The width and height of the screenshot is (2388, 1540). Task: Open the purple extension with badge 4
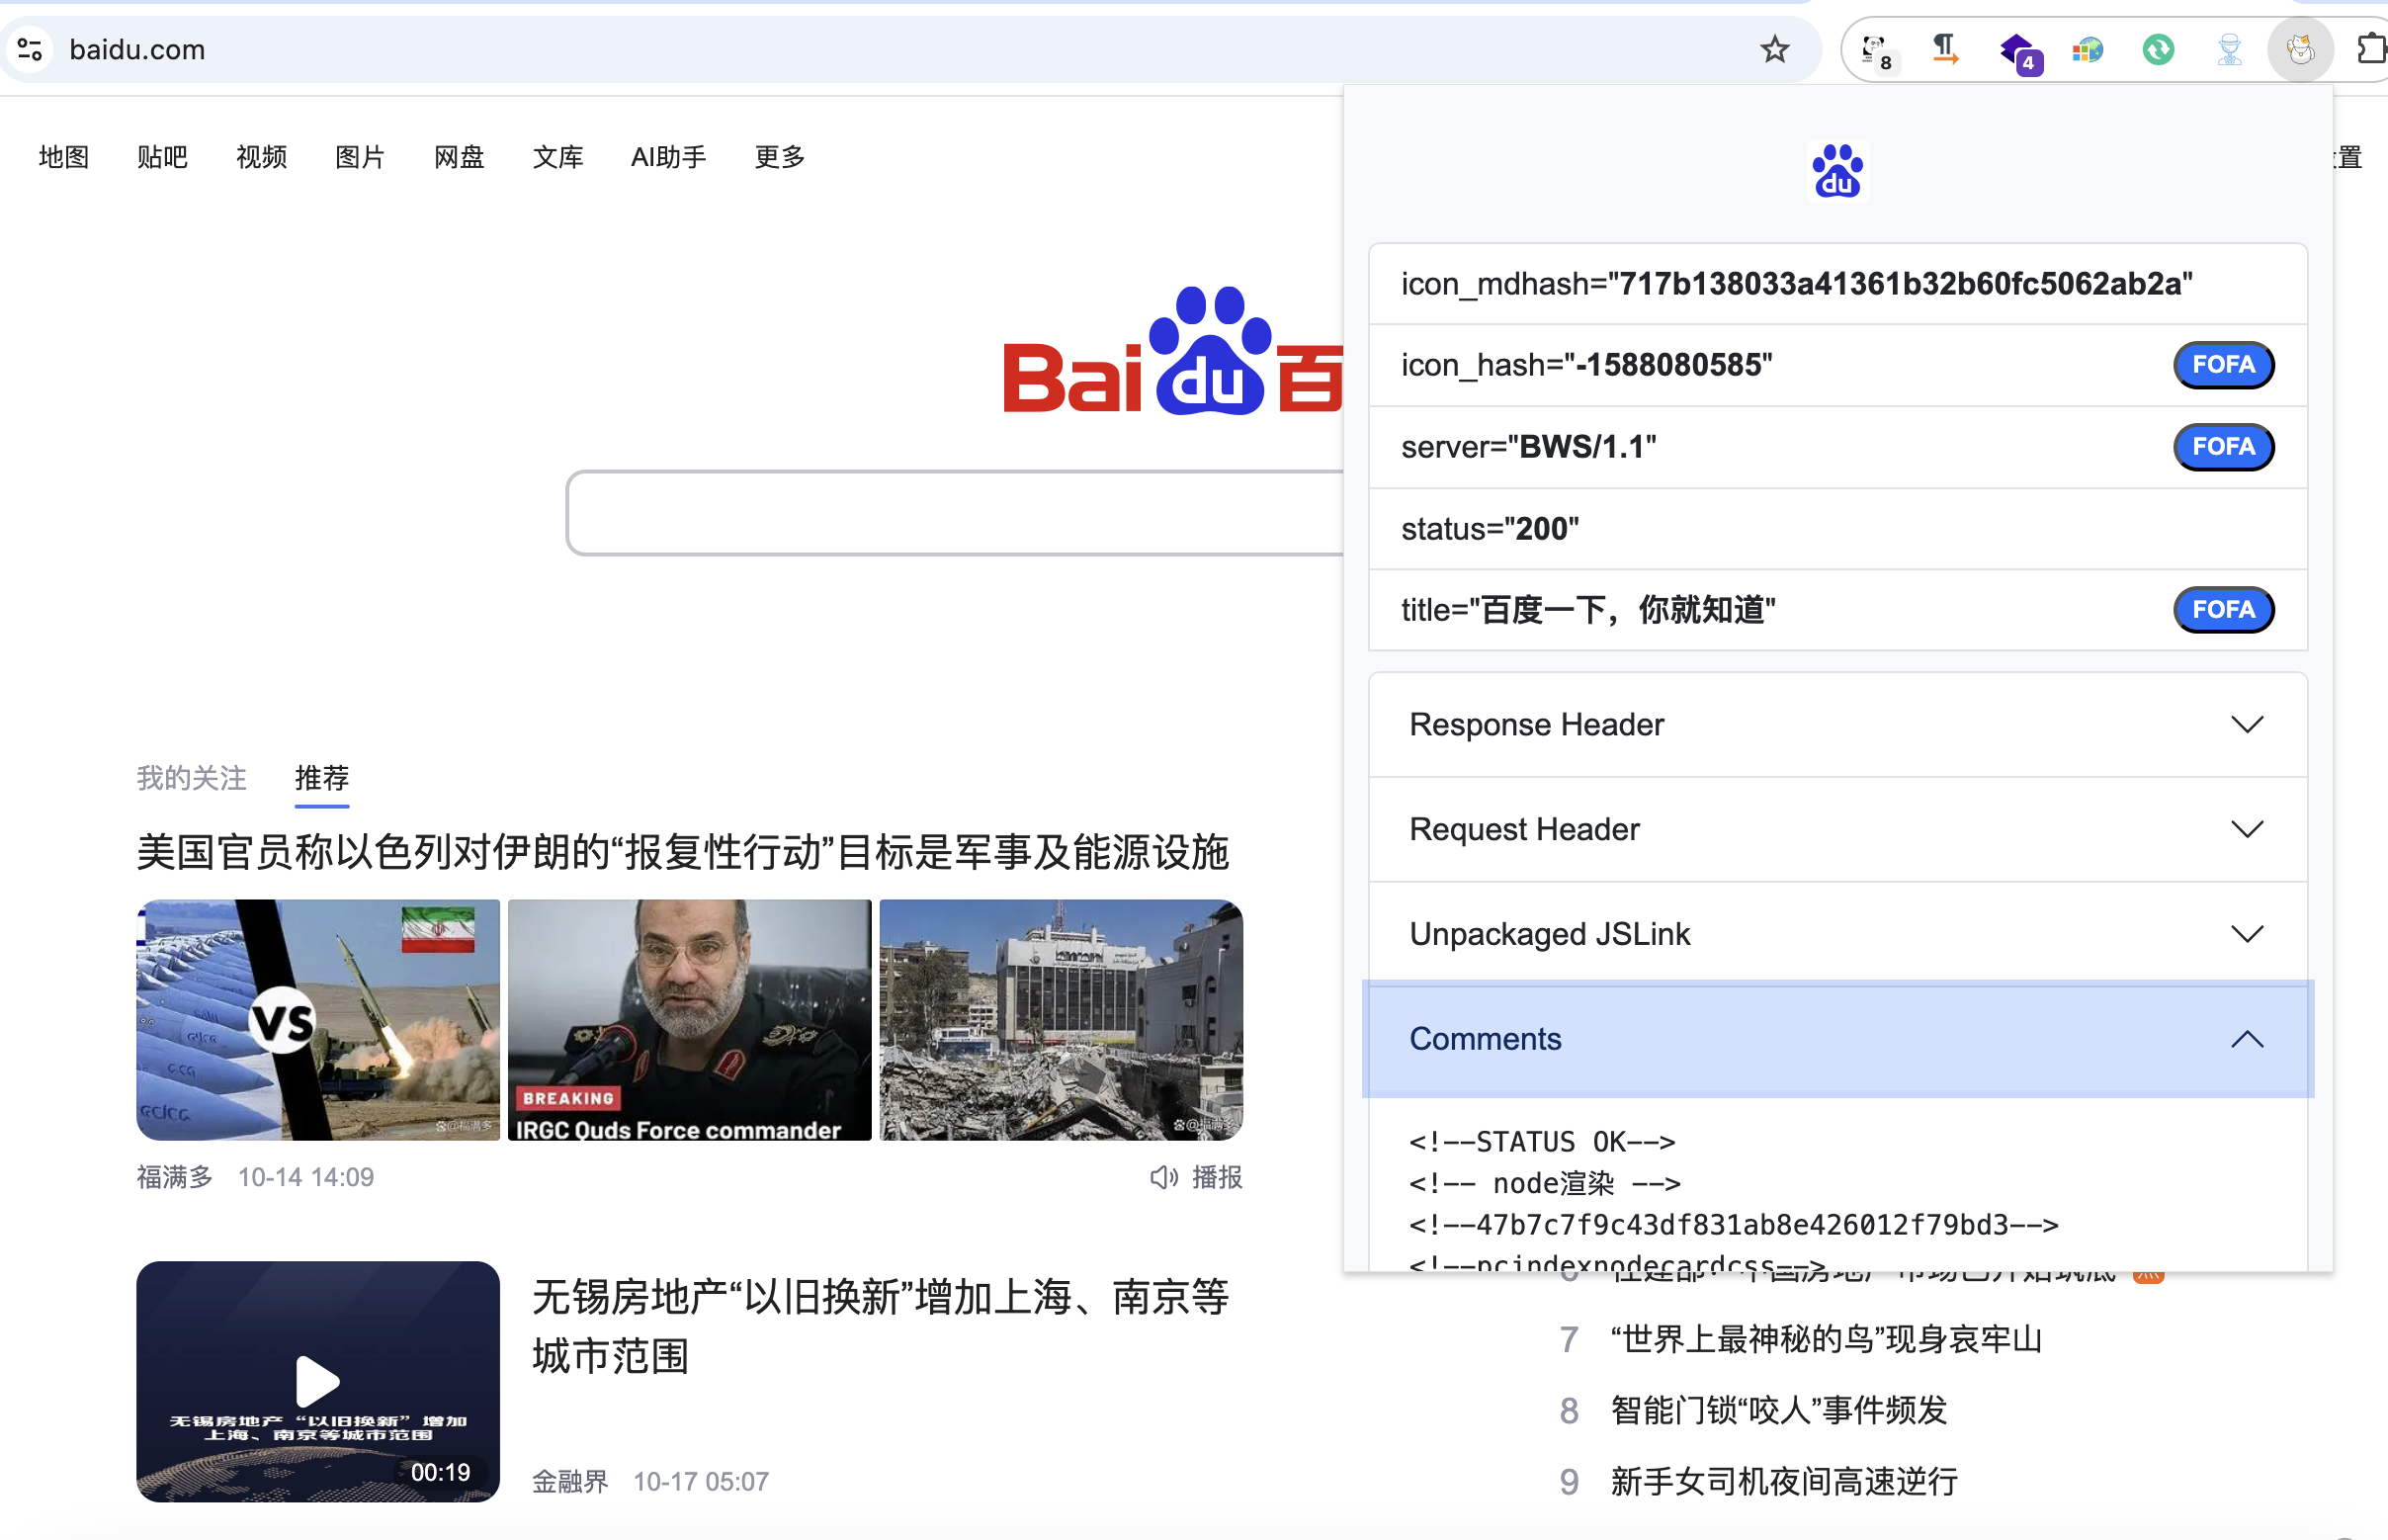pos(2017,49)
